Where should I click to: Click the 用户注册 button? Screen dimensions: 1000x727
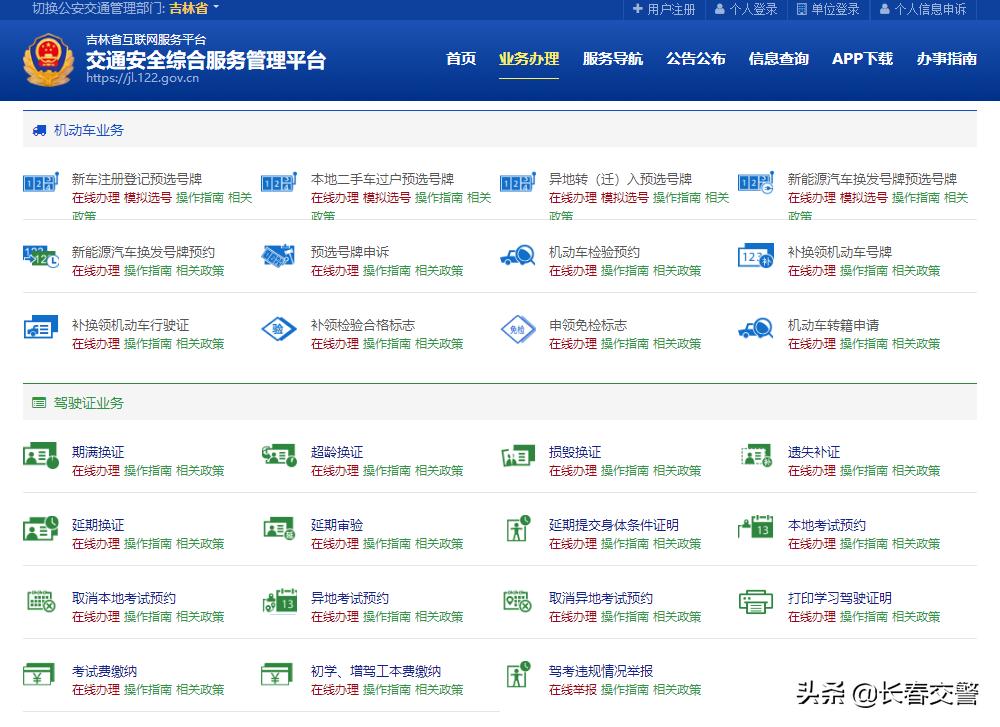[x=664, y=9]
